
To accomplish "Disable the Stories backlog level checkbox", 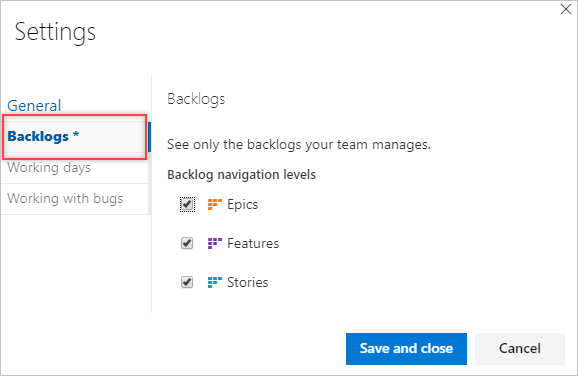I will (187, 282).
